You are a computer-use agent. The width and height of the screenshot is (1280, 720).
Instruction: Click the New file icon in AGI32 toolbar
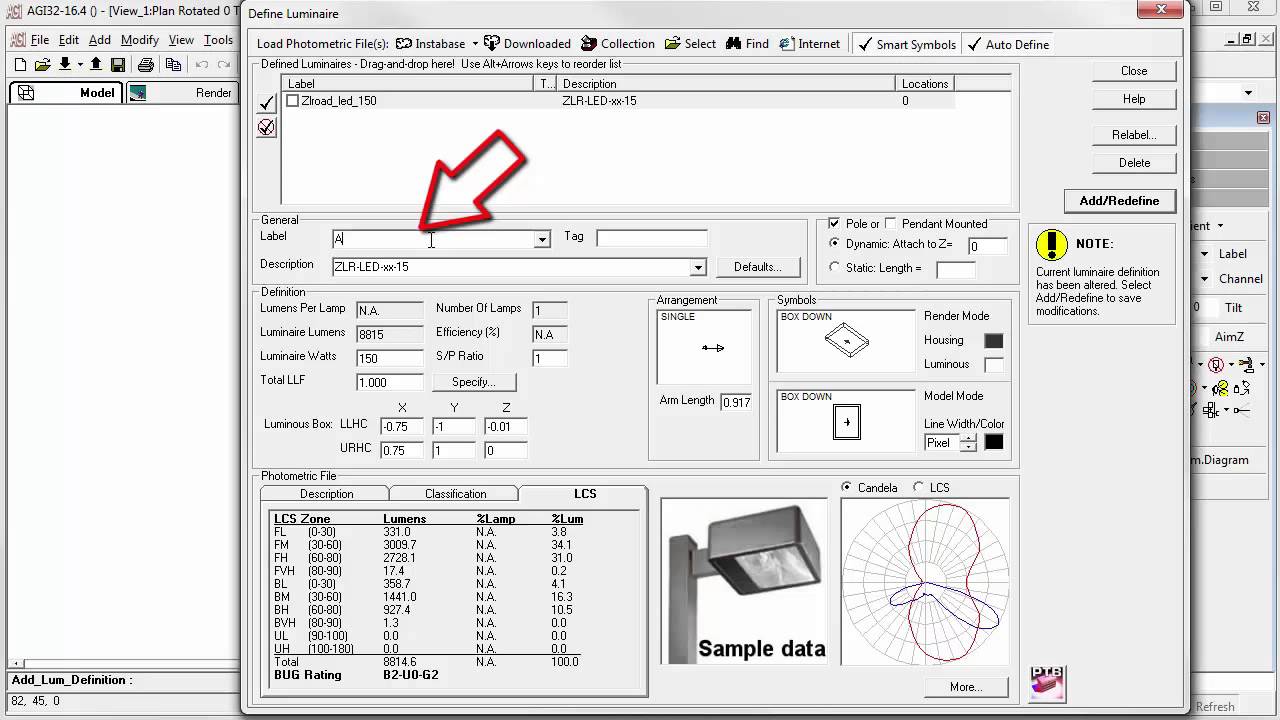pos(20,65)
